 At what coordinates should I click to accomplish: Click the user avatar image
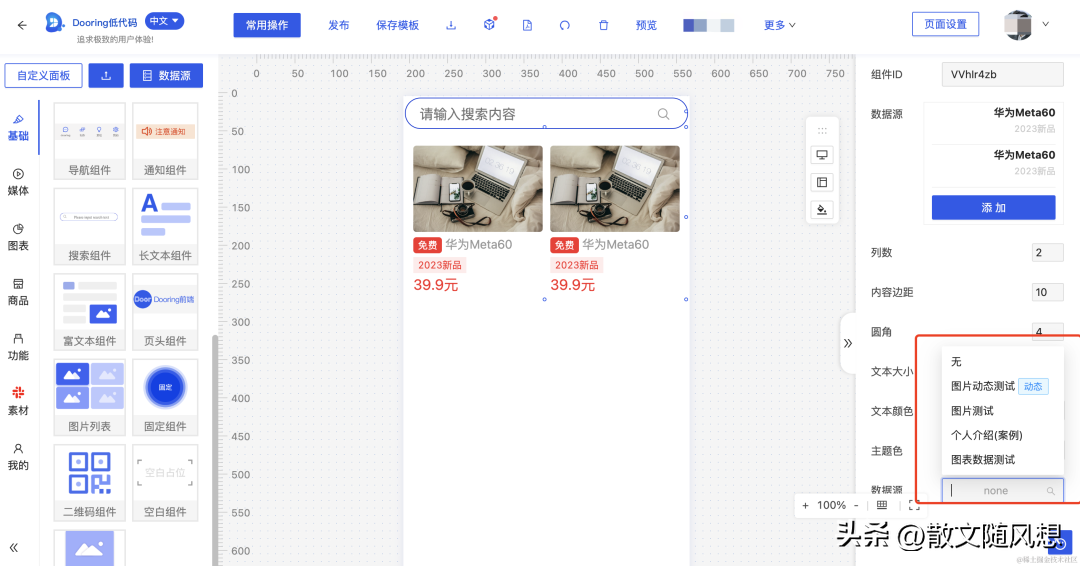[1017, 25]
